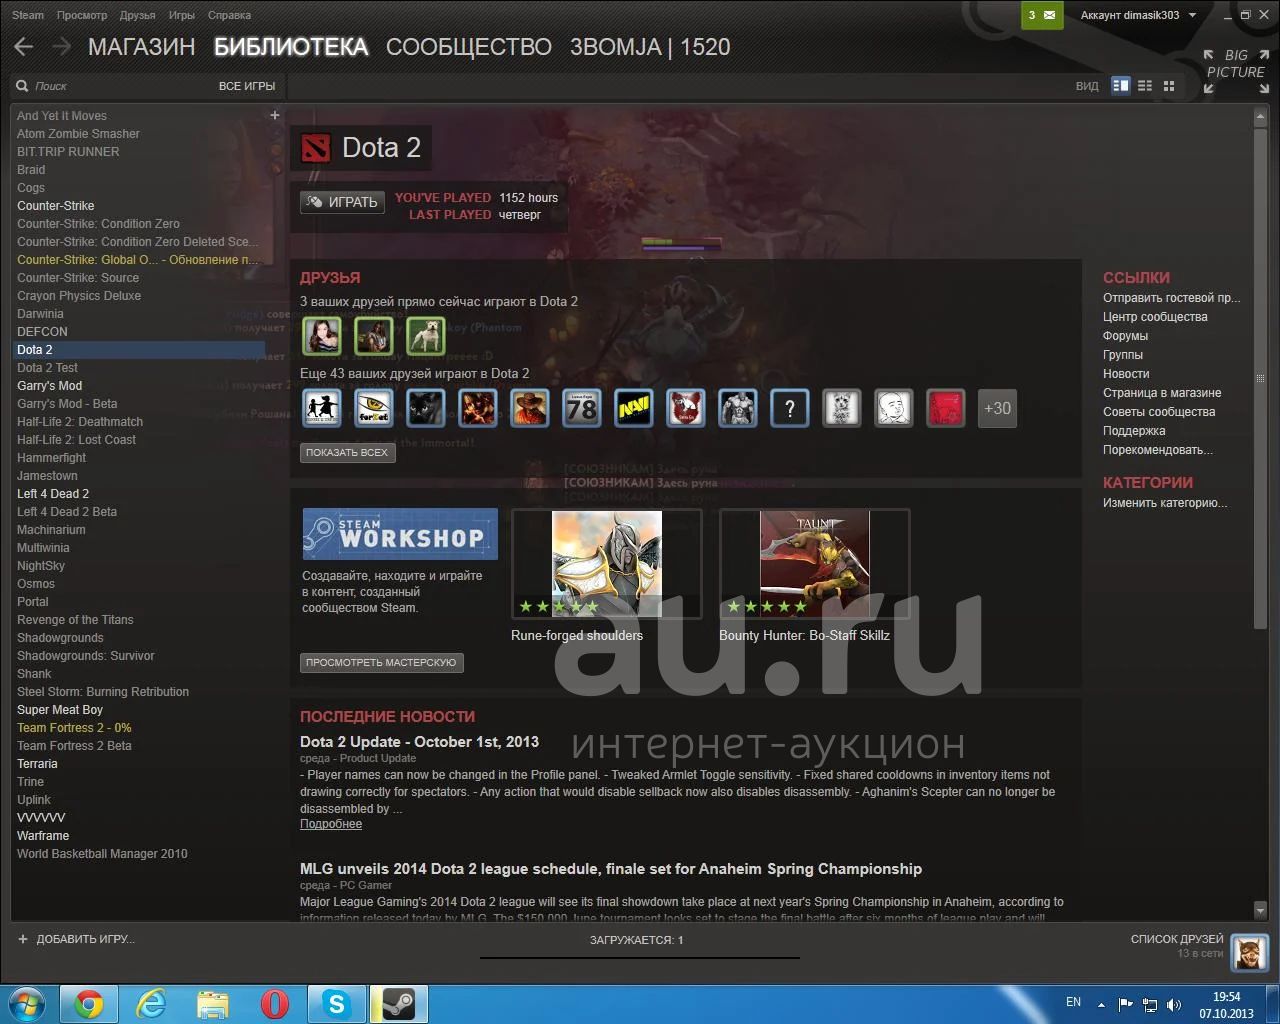Launch Google Chrome from taskbar
Image resolution: width=1280 pixels, height=1024 pixels.
[x=89, y=1004]
